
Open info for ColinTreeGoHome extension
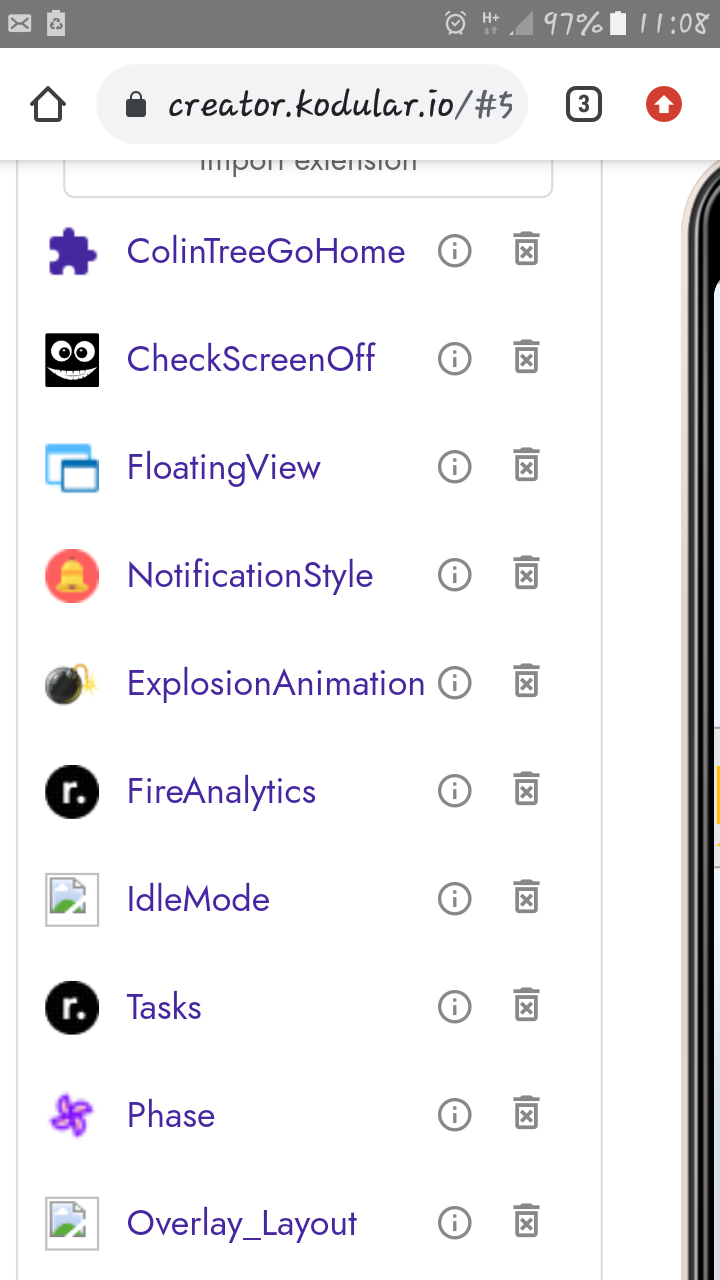pos(455,251)
